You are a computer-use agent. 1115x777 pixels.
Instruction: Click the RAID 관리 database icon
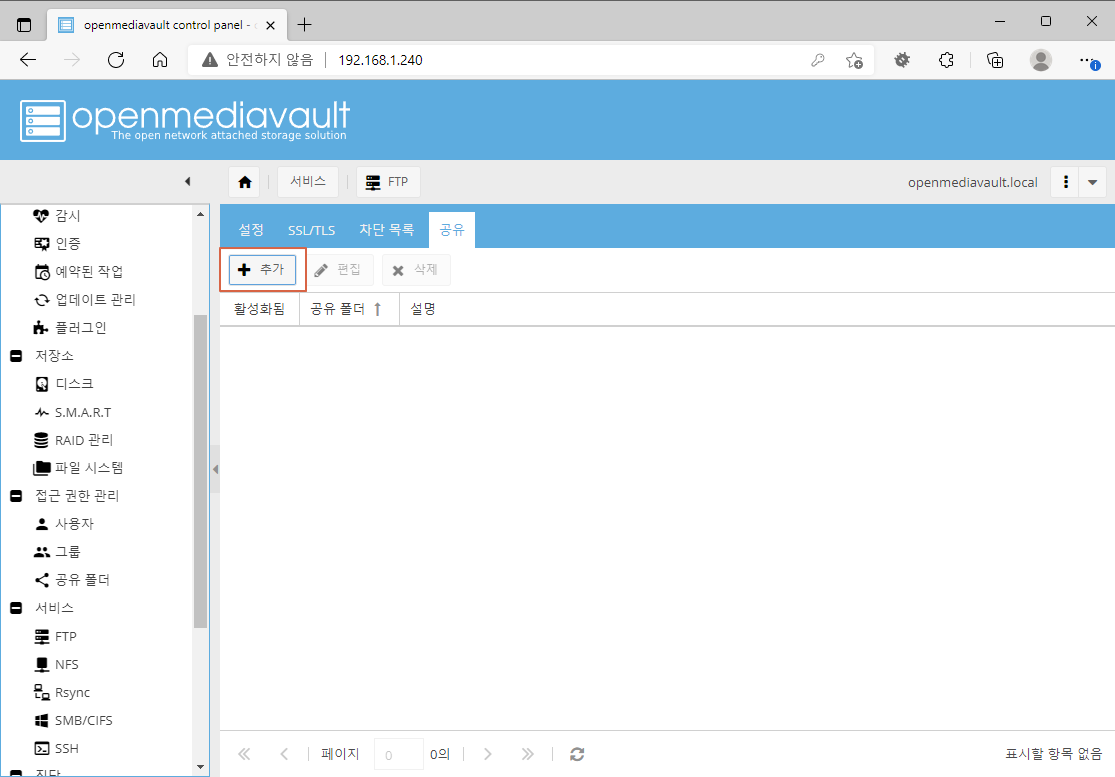(42, 440)
